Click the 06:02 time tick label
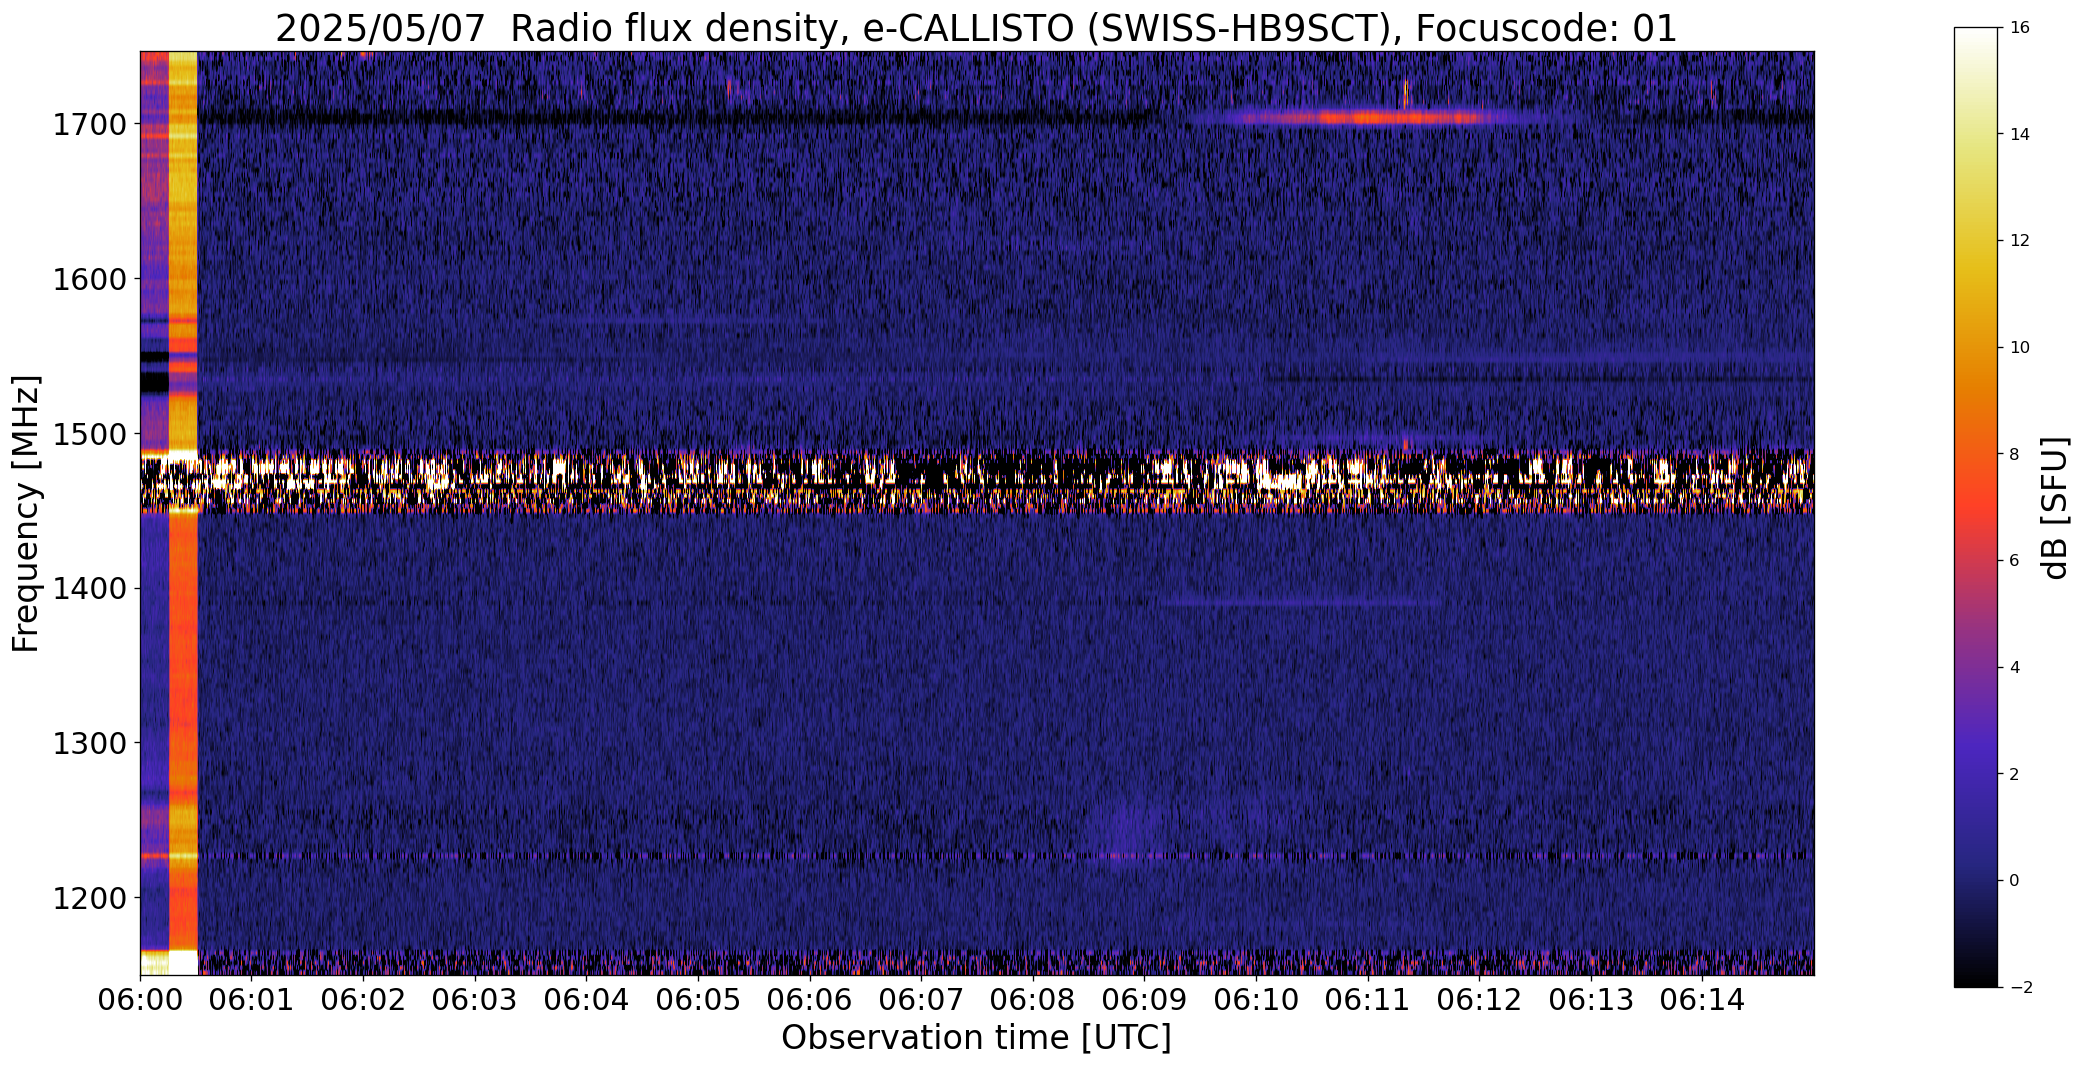The height and width of the screenshot is (1067, 2085). pyautogui.click(x=363, y=1000)
